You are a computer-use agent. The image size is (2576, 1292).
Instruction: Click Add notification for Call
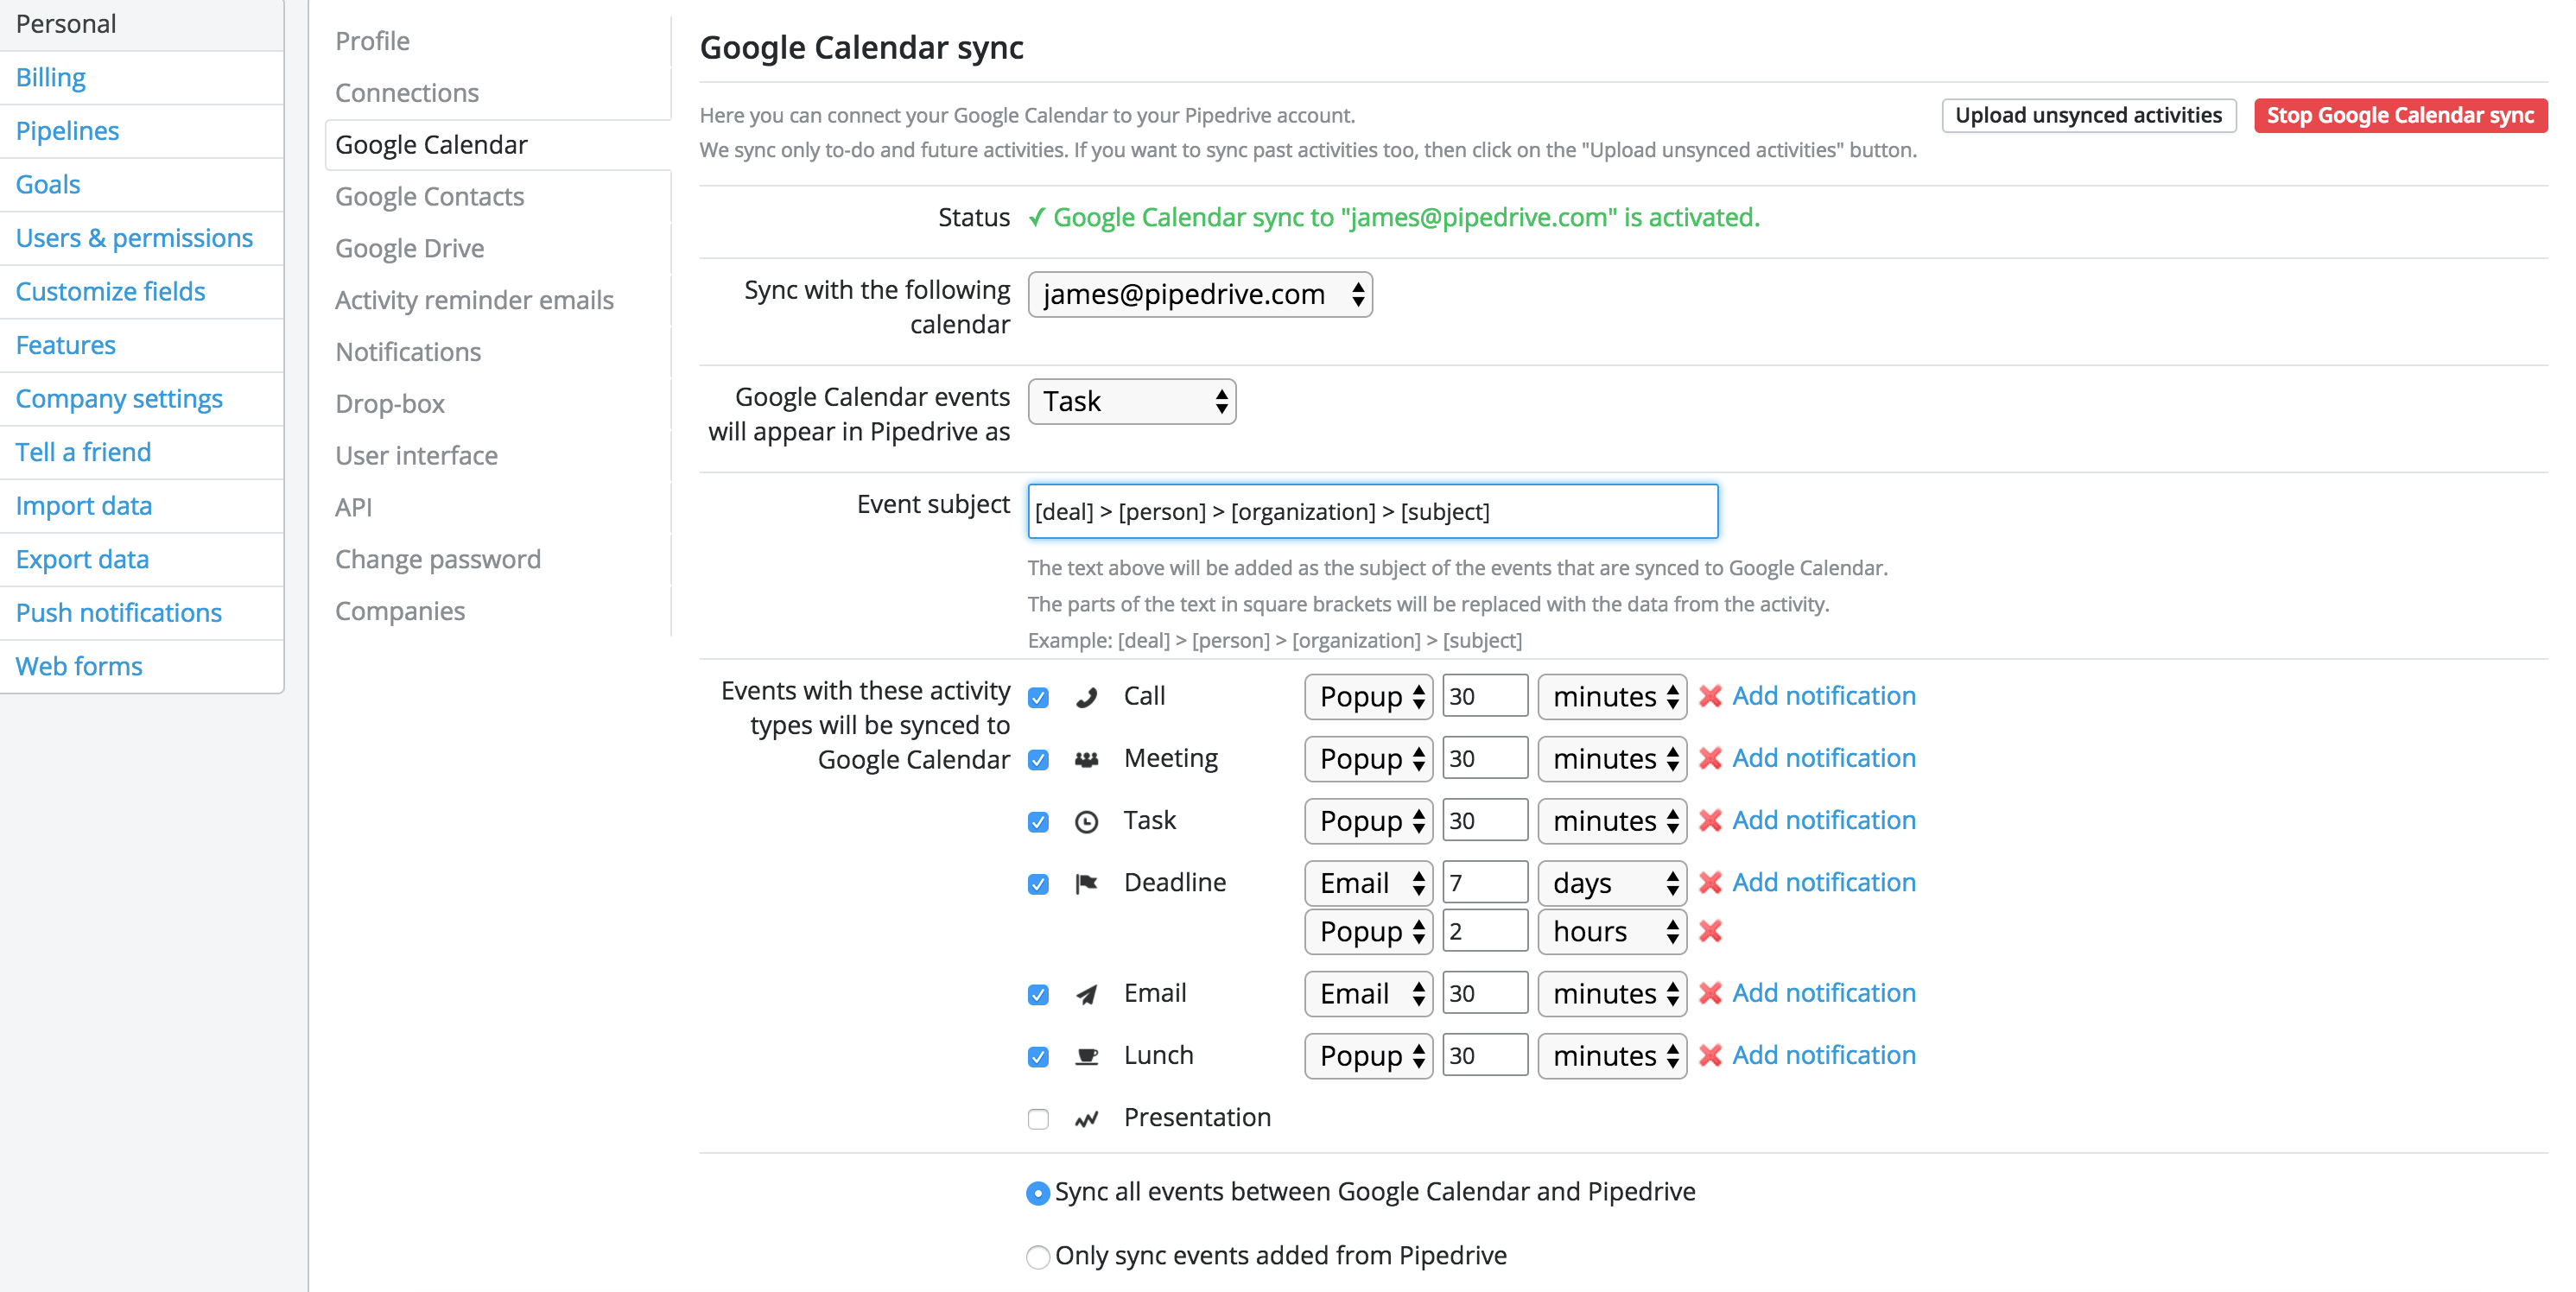pos(1824,696)
